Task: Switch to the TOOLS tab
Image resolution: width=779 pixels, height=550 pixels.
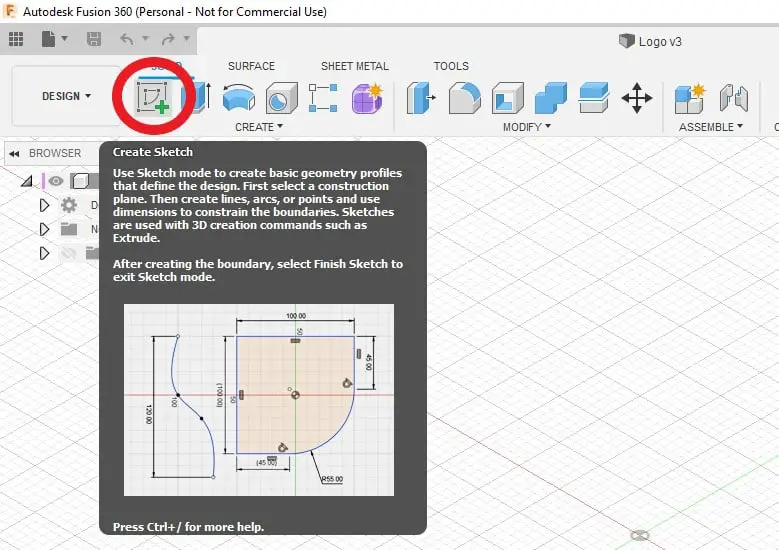Action: (451, 66)
